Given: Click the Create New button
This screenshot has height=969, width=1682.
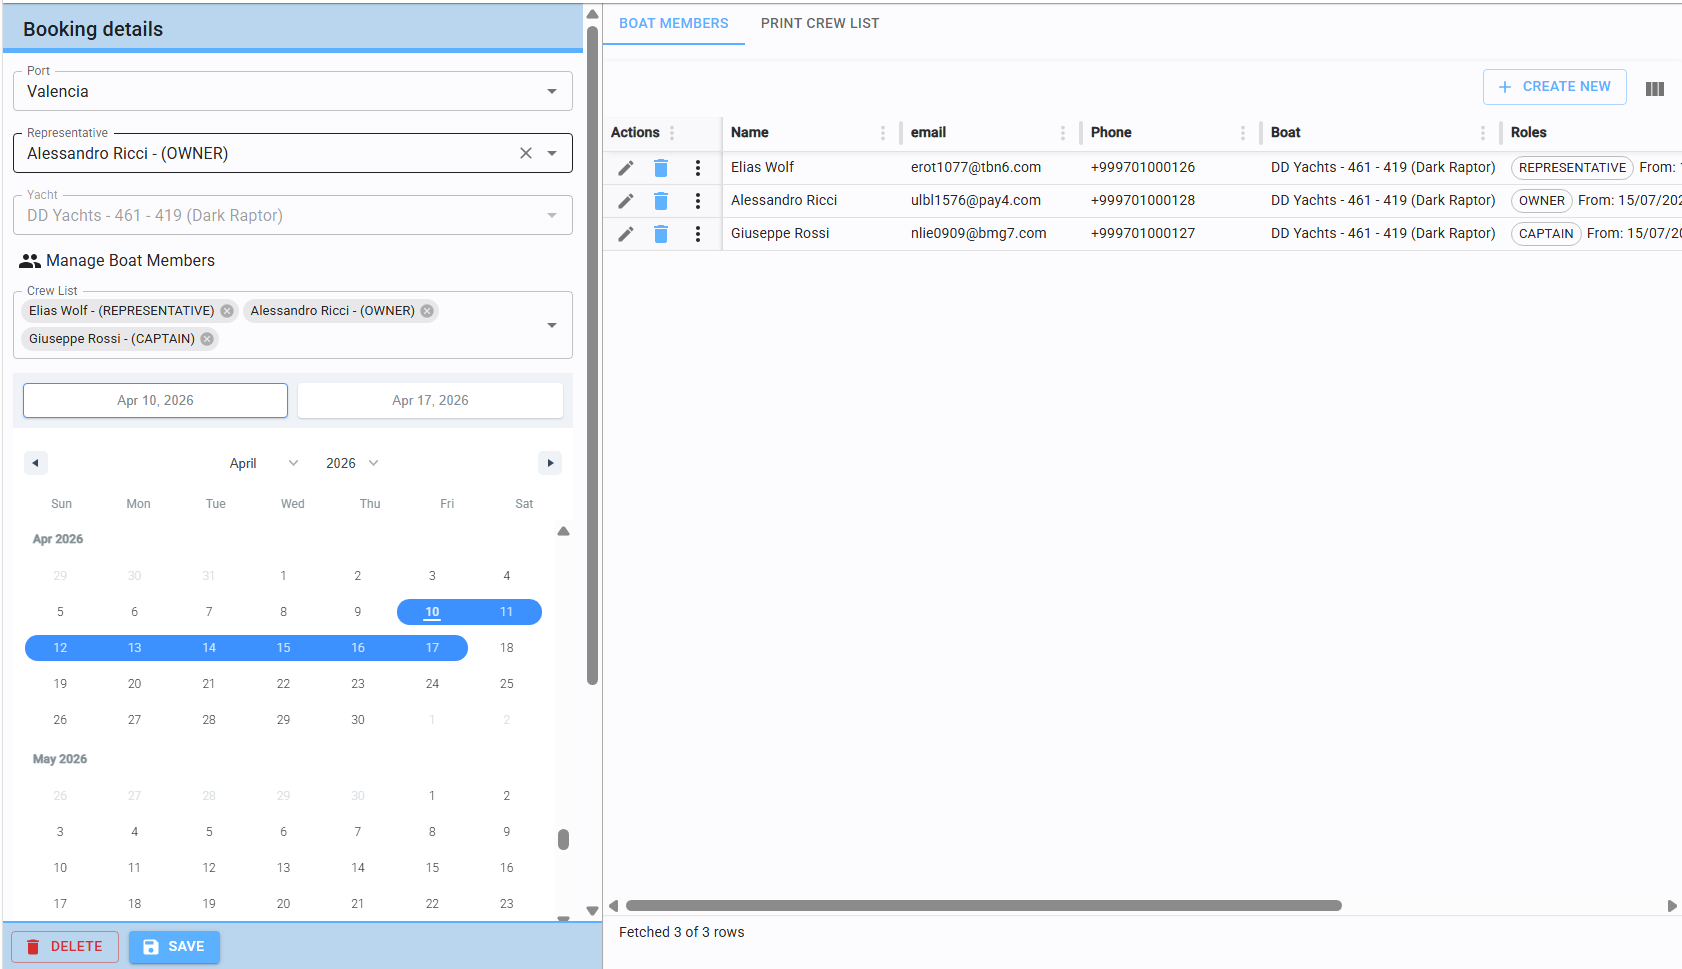Looking at the screenshot, I should (x=1554, y=87).
